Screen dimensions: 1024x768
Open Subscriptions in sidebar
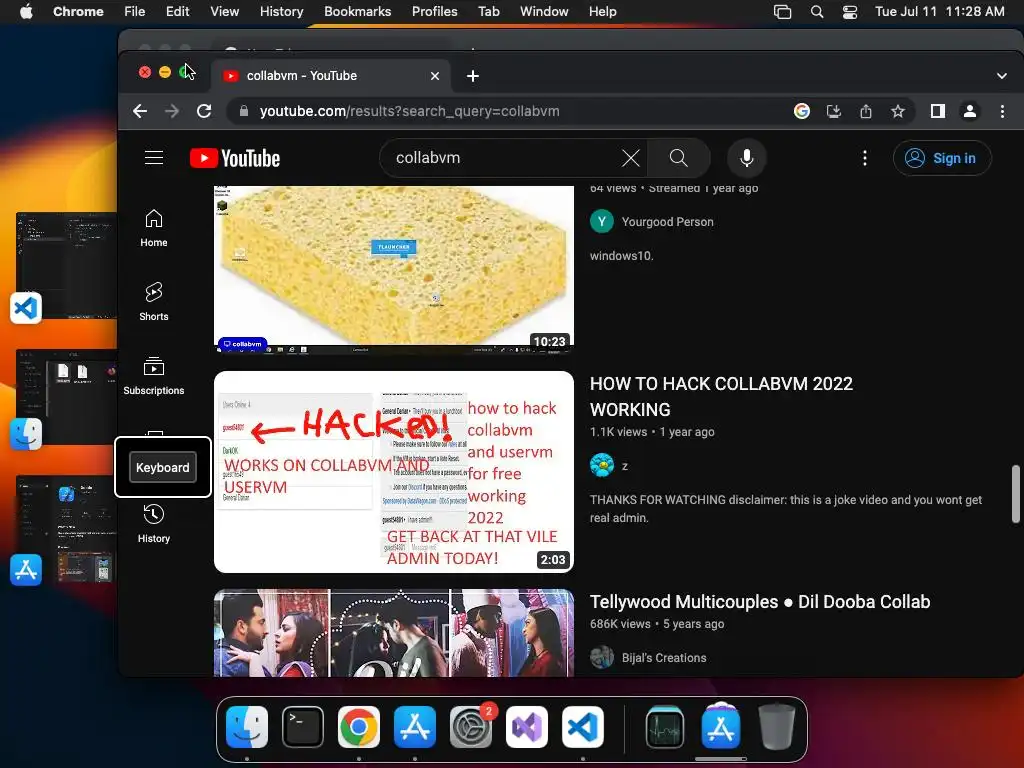coord(154,376)
